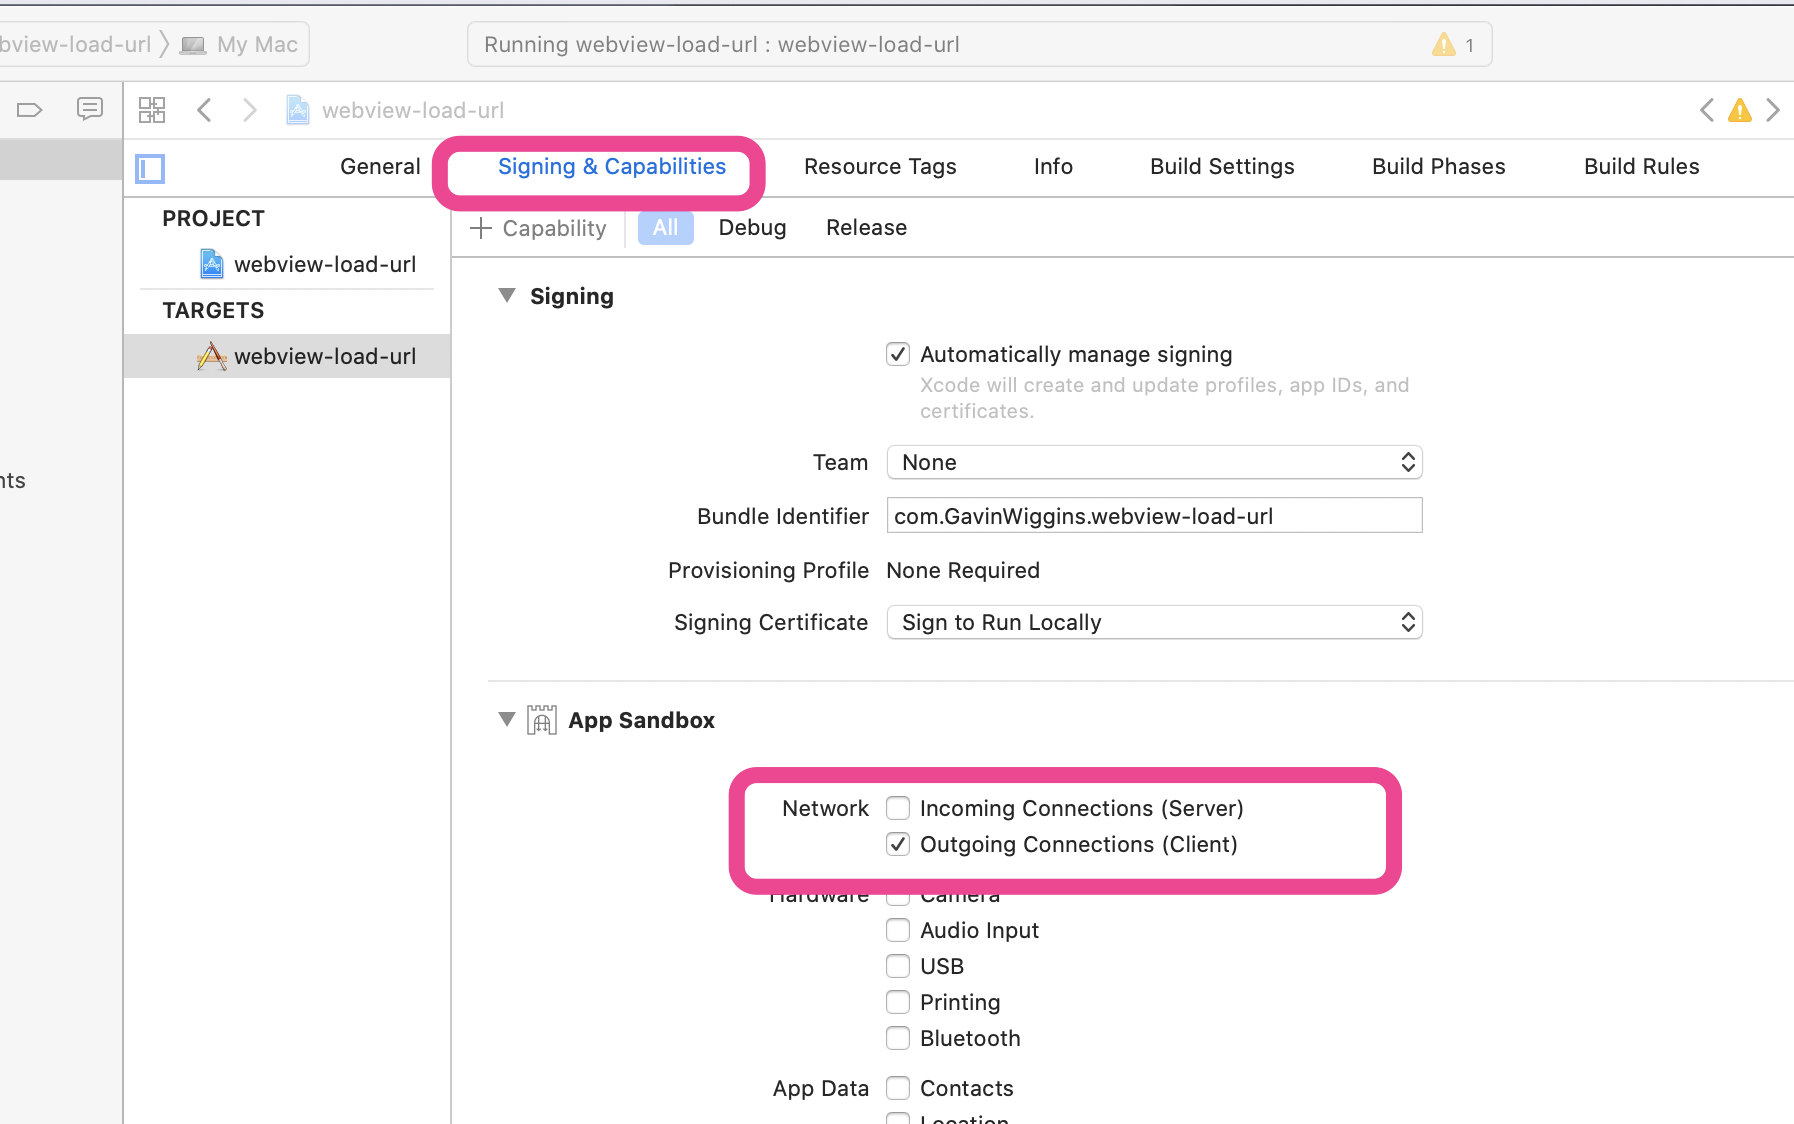This screenshot has height=1124, width=1794.
Task: Select the All configuration filter
Action: pyautogui.click(x=666, y=228)
